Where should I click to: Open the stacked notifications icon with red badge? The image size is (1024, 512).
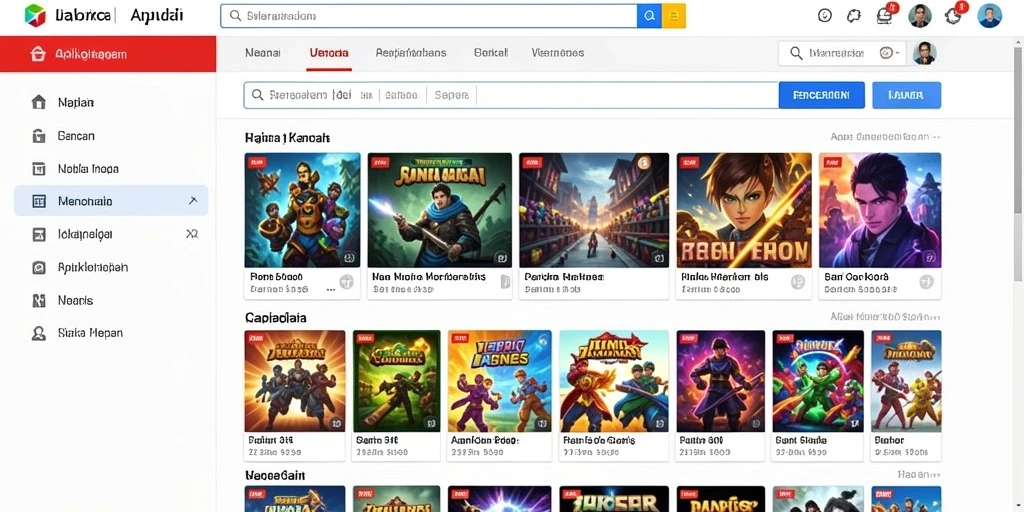886,14
